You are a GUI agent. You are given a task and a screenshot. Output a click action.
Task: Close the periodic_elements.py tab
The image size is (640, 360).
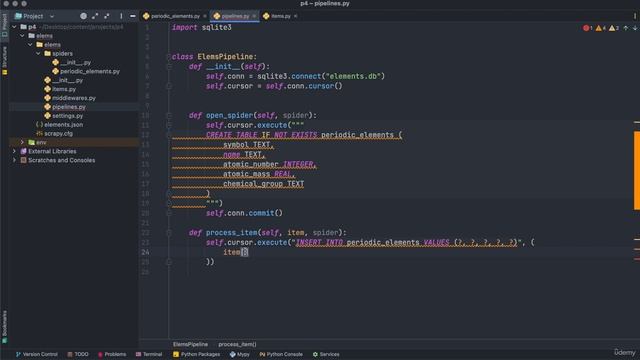tap(205, 16)
